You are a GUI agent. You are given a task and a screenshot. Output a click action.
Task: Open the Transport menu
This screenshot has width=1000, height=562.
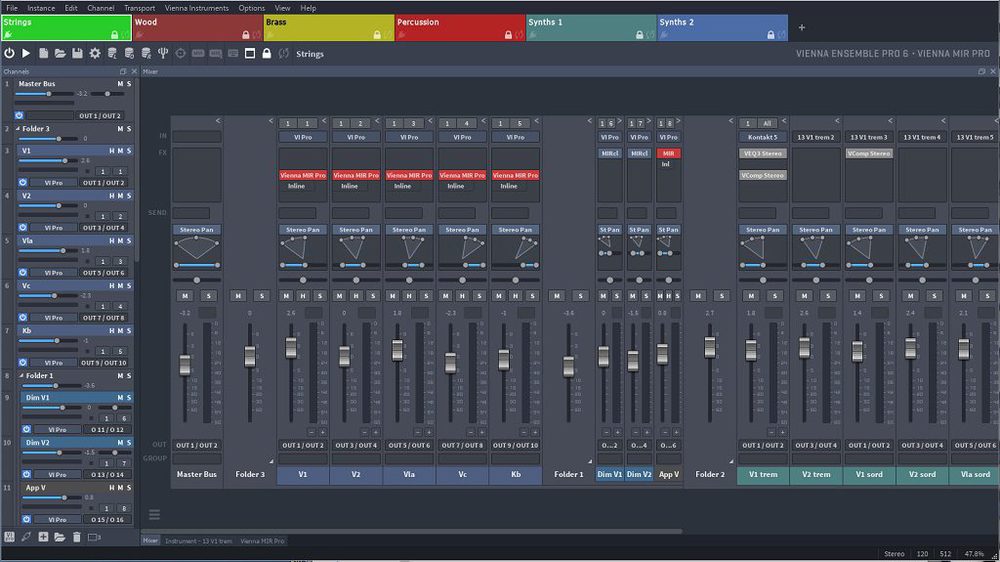tap(140, 8)
